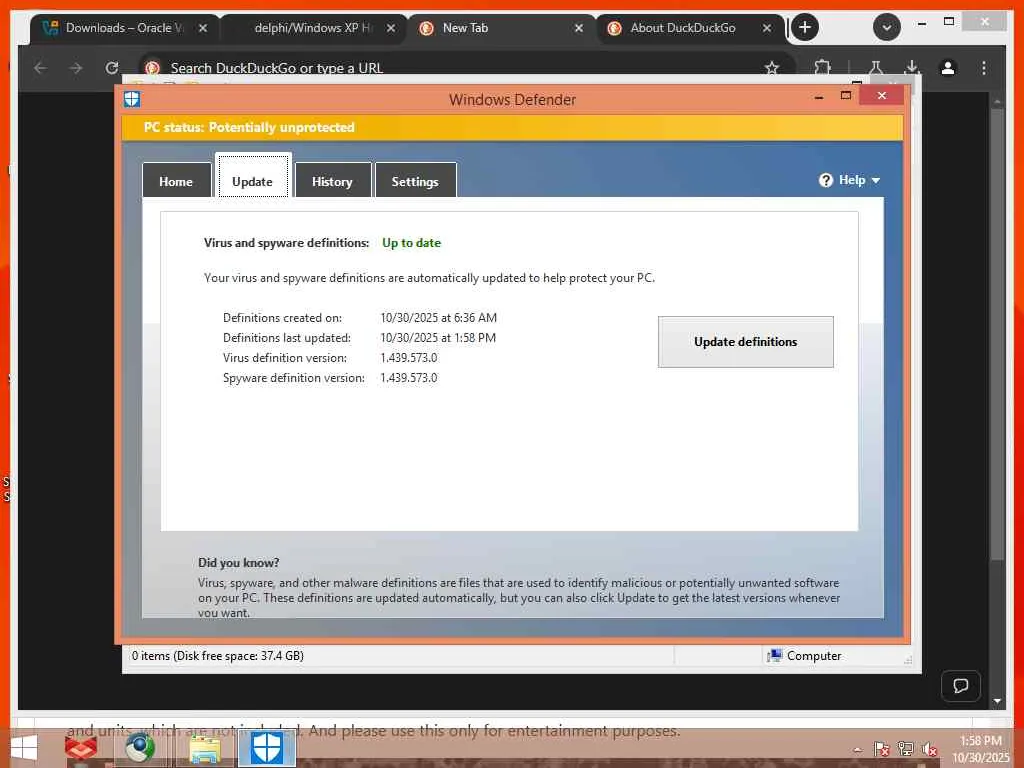Open the browser labs flask icon

[876, 68]
